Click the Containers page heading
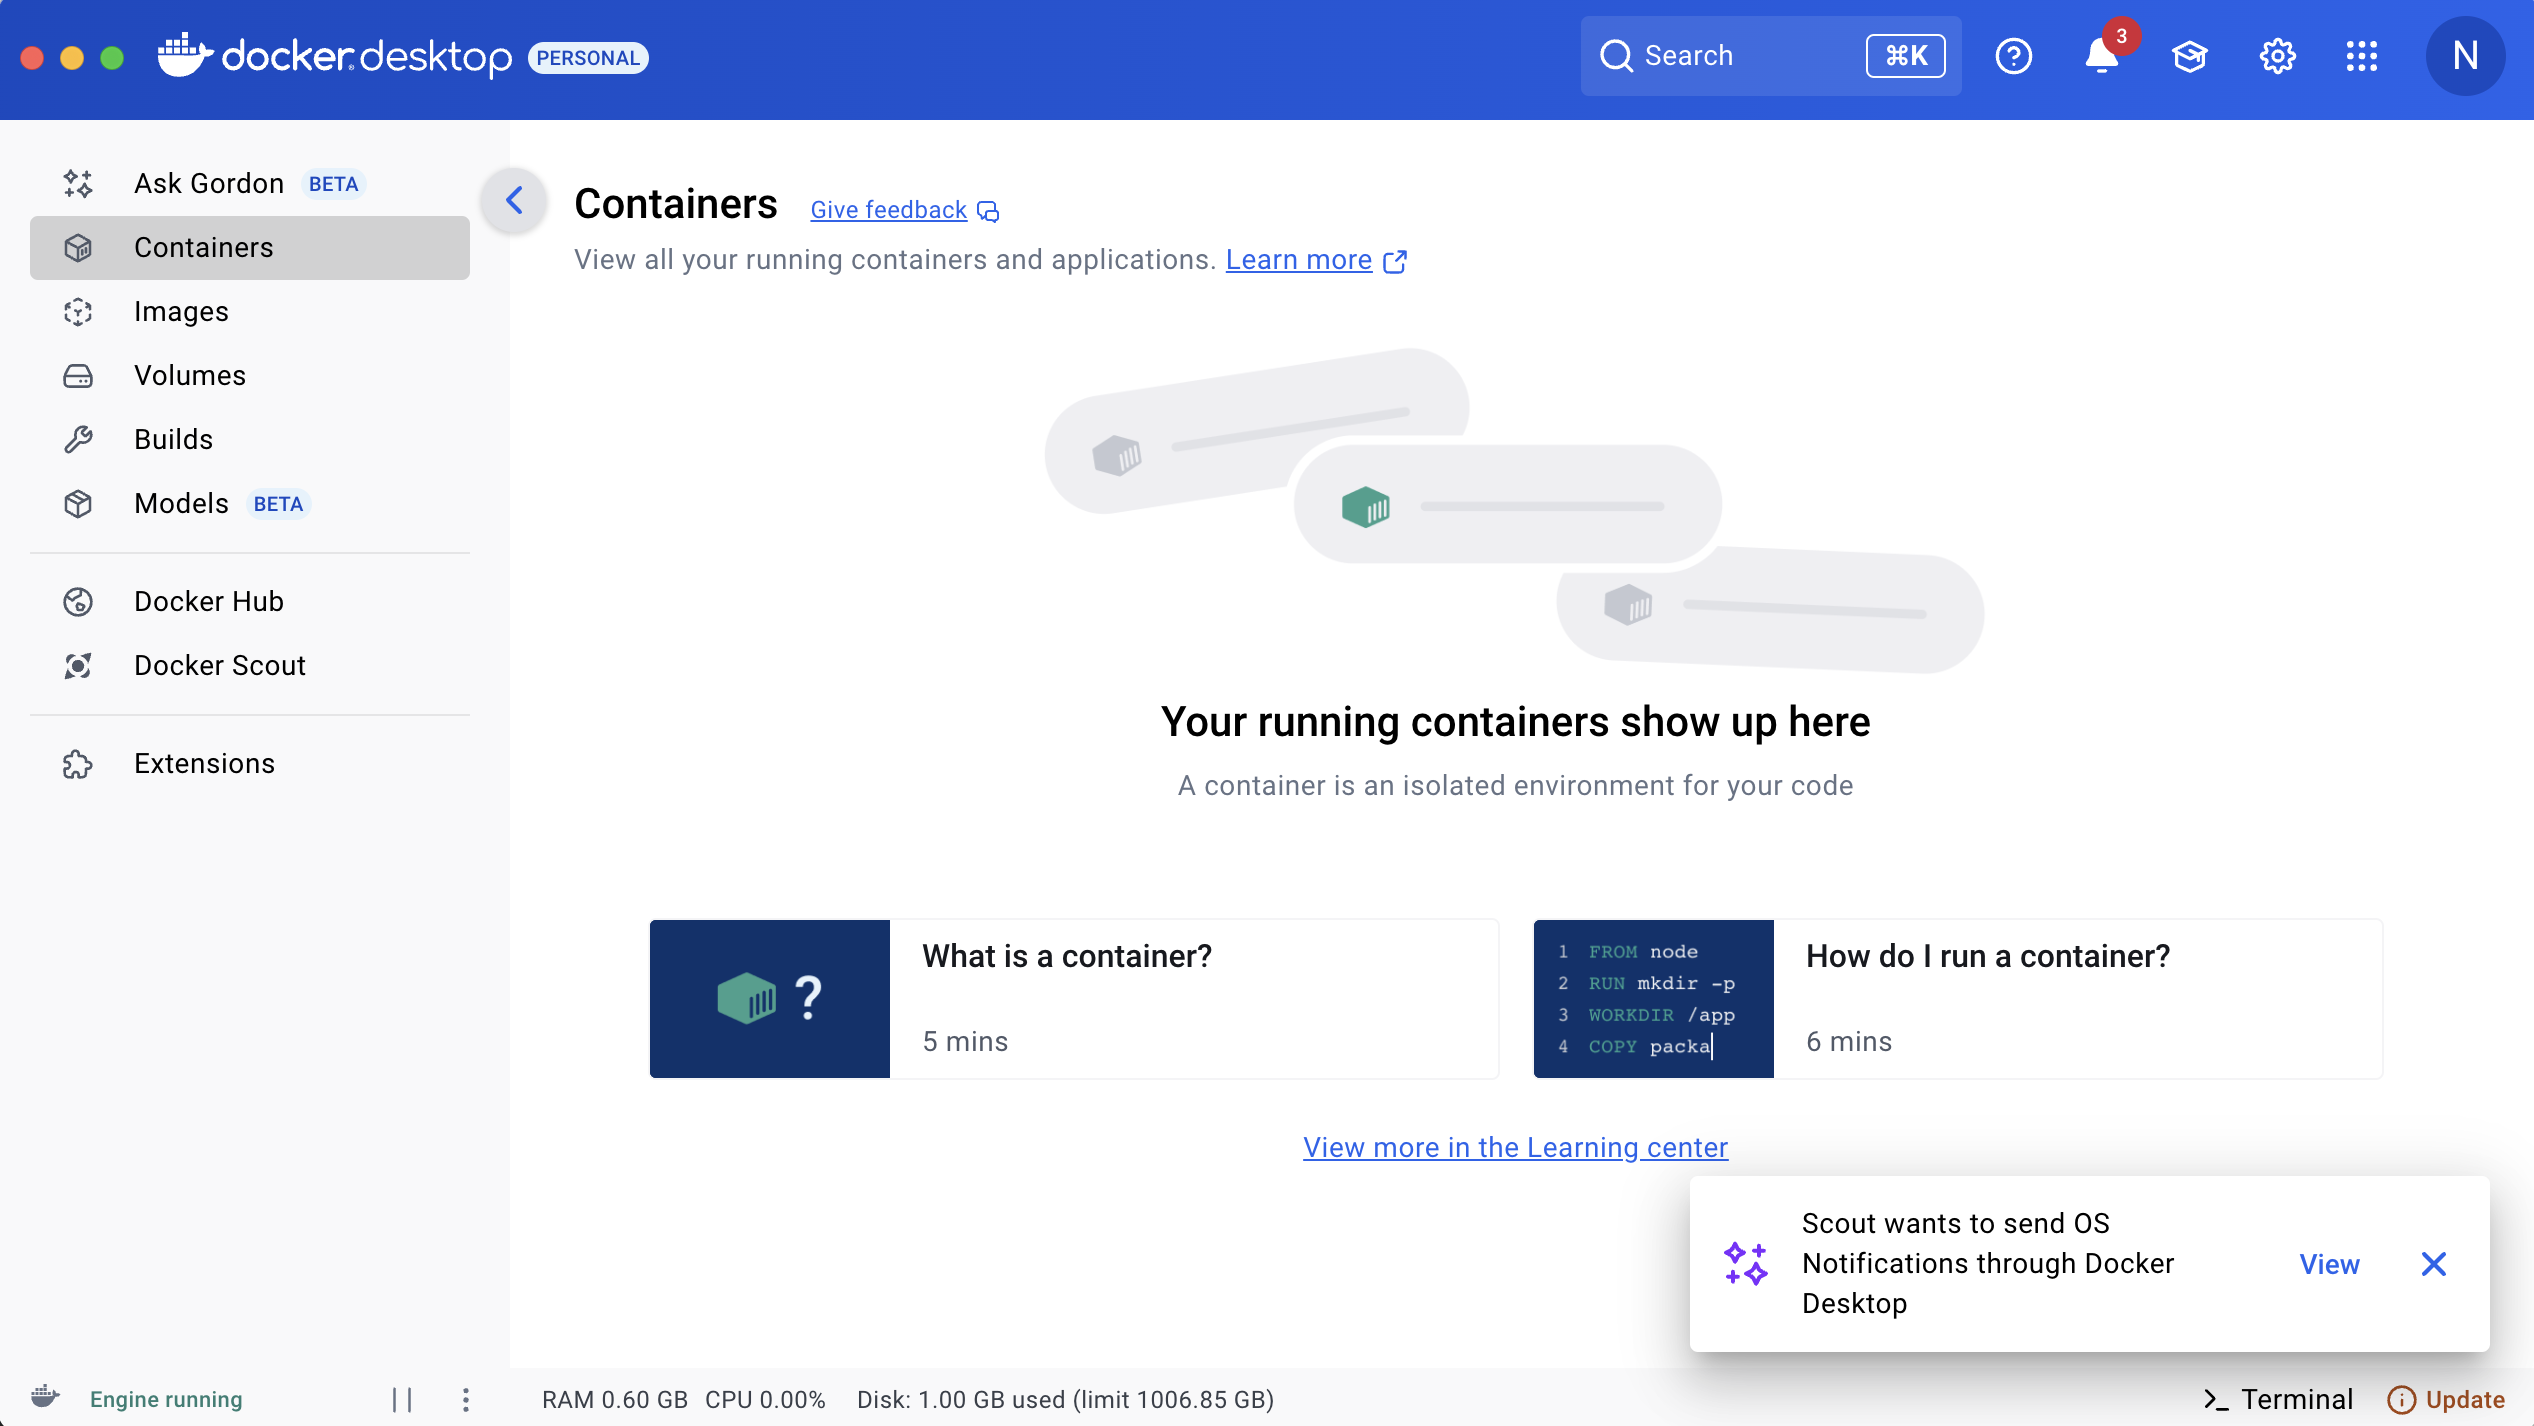The image size is (2534, 1426). tap(676, 204)
